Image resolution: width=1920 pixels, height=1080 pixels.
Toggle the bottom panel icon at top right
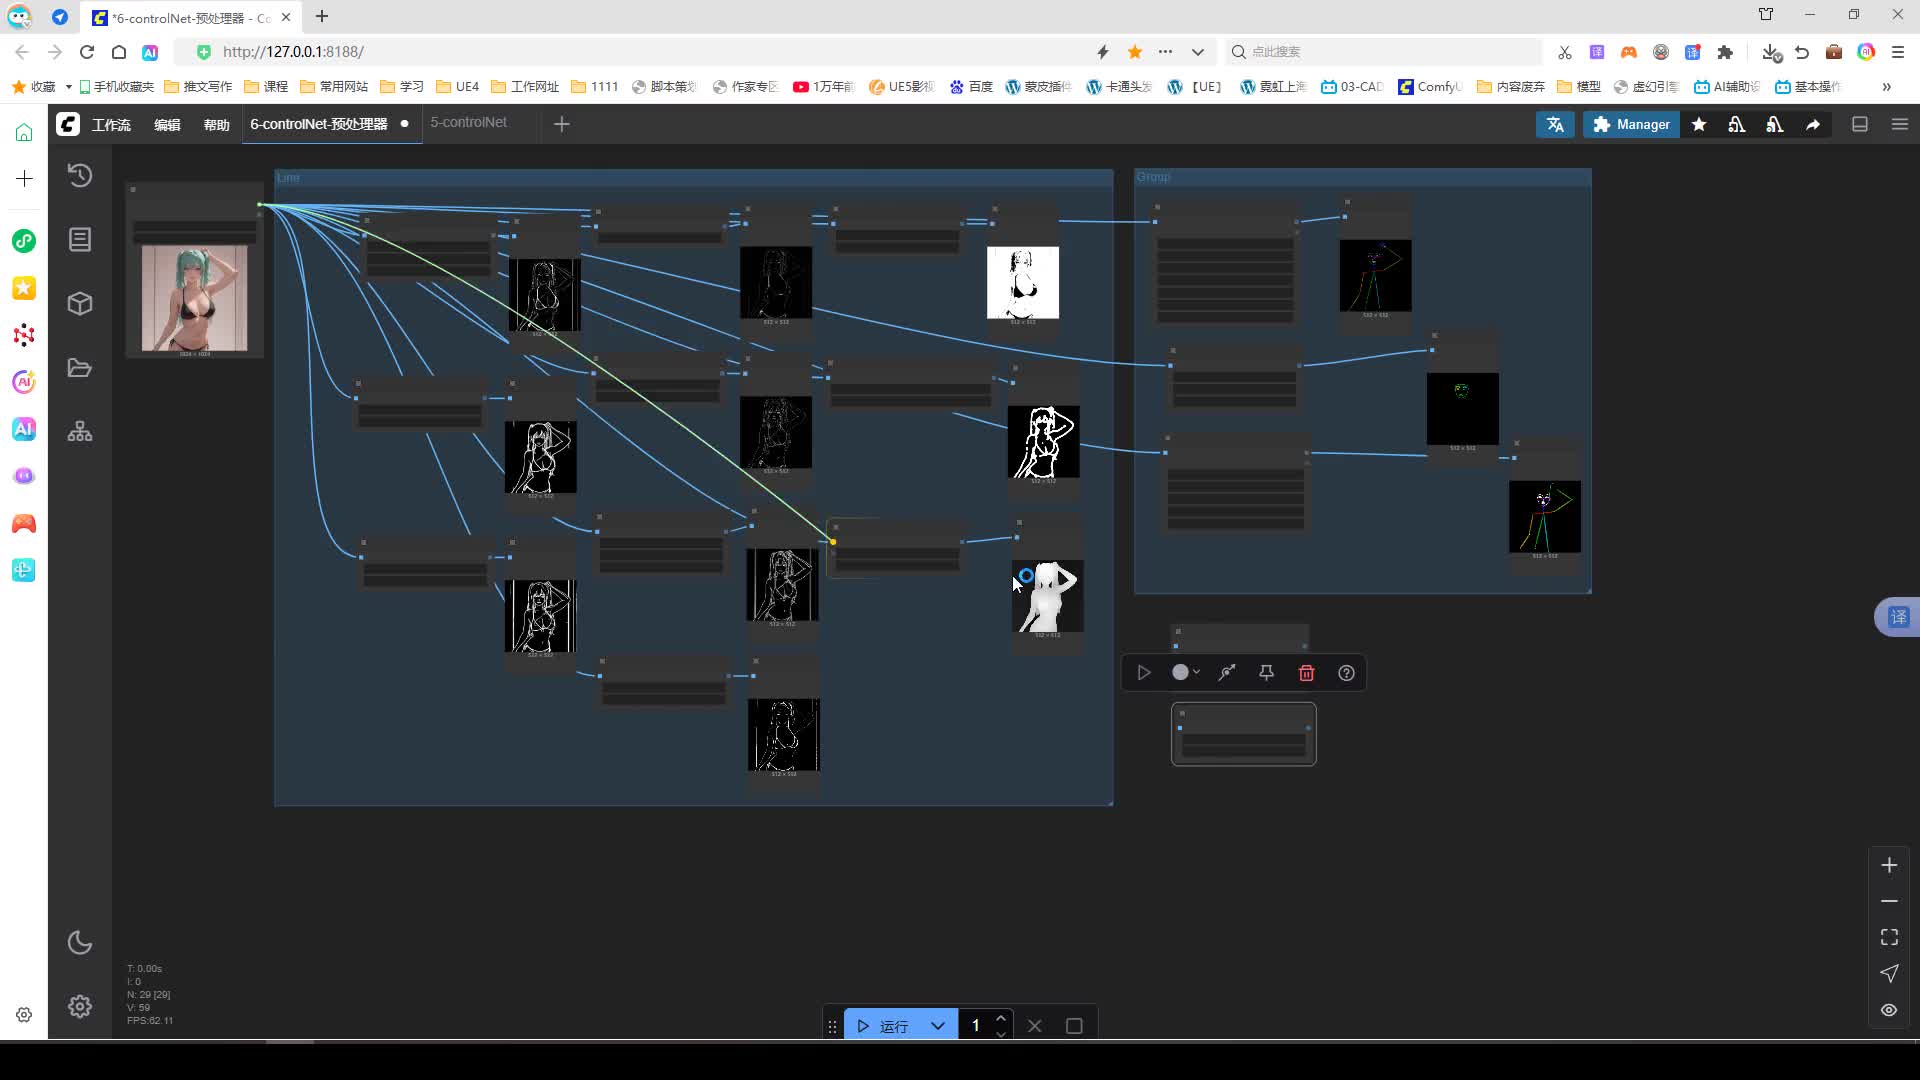coord(1860,124)
